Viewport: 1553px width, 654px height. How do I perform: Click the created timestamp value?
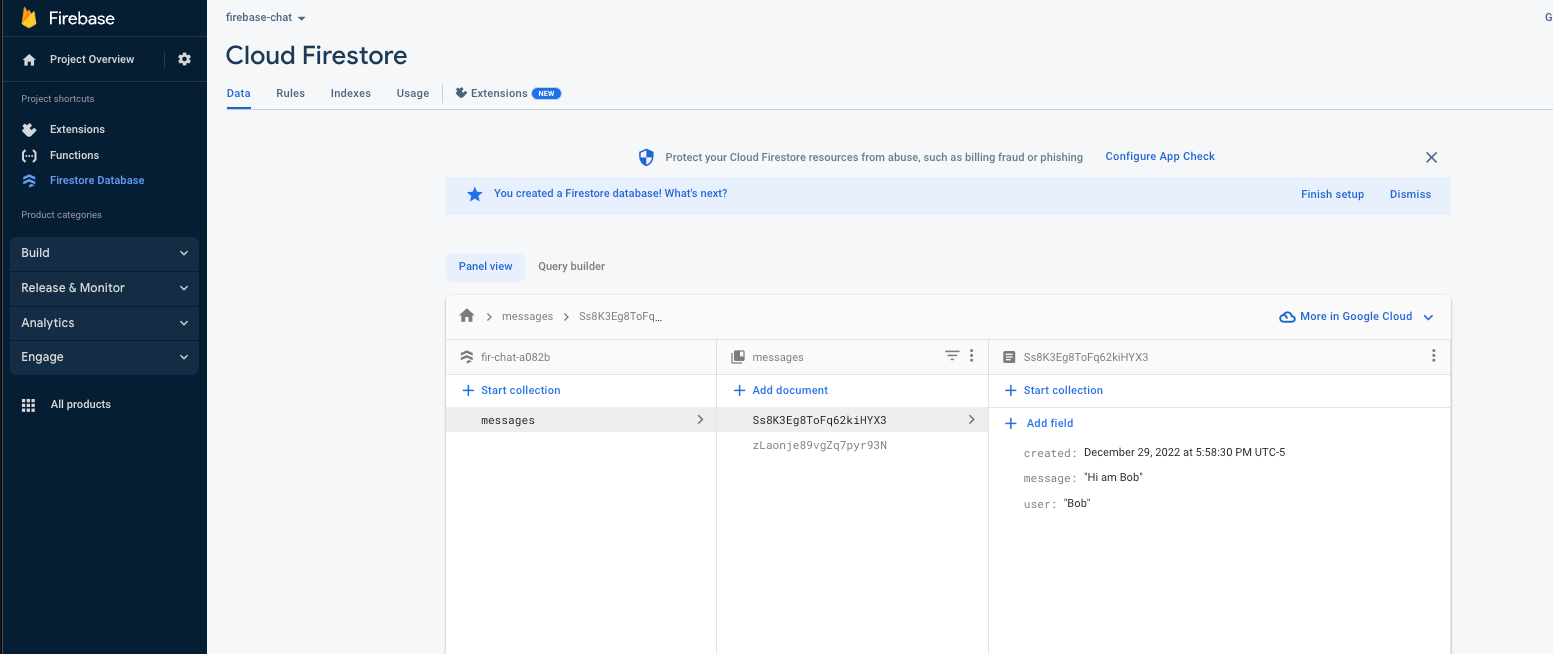coord(1184,453)
